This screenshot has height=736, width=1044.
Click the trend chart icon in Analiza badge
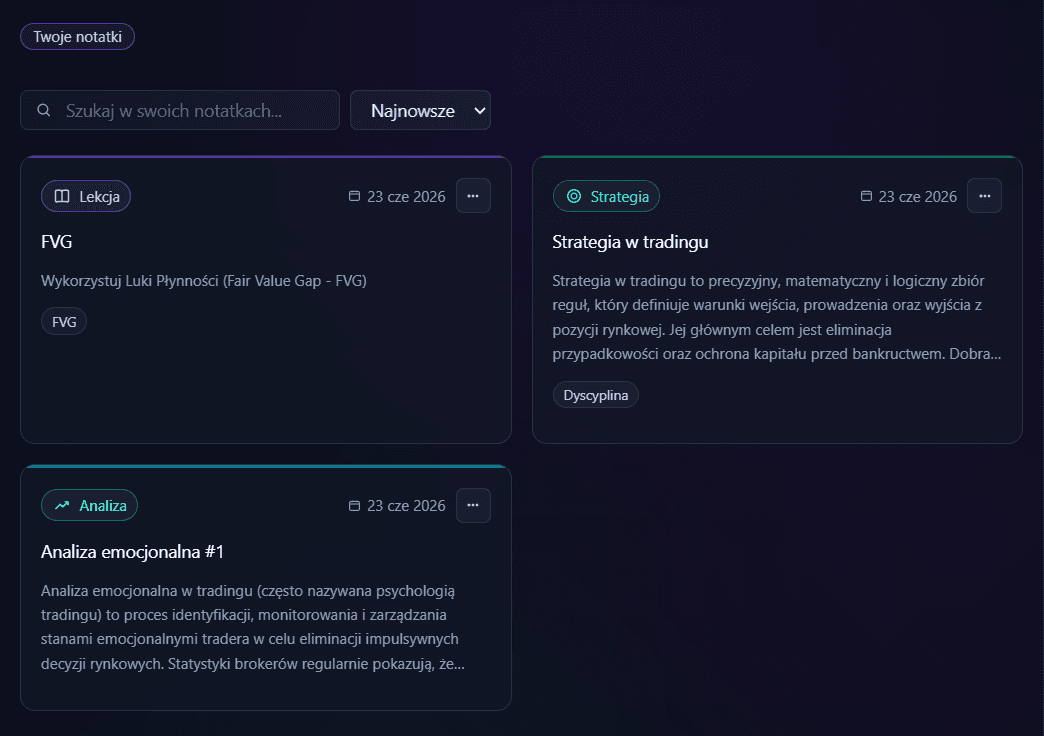(62, 506)
